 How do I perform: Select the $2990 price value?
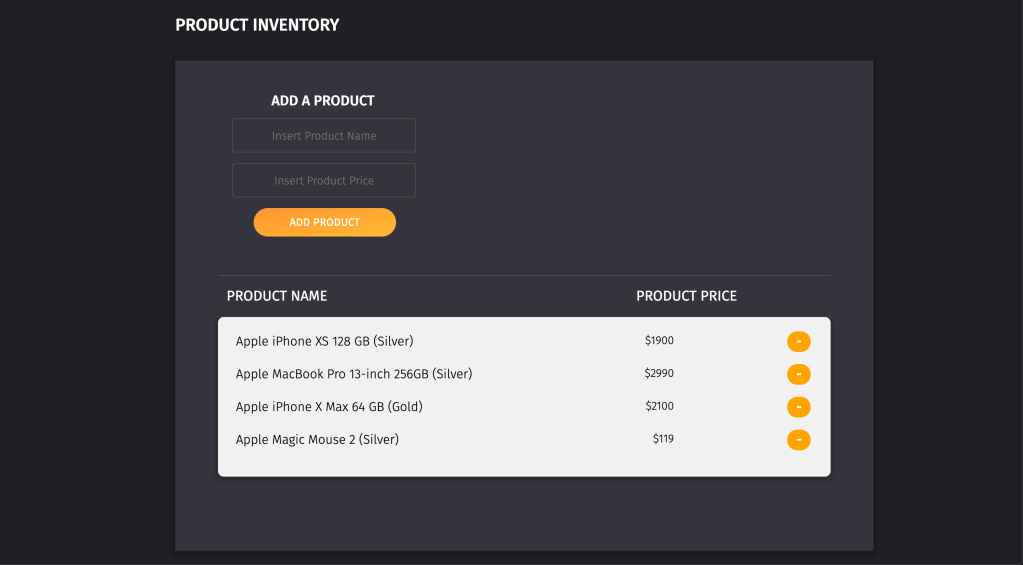coord(659,374)
